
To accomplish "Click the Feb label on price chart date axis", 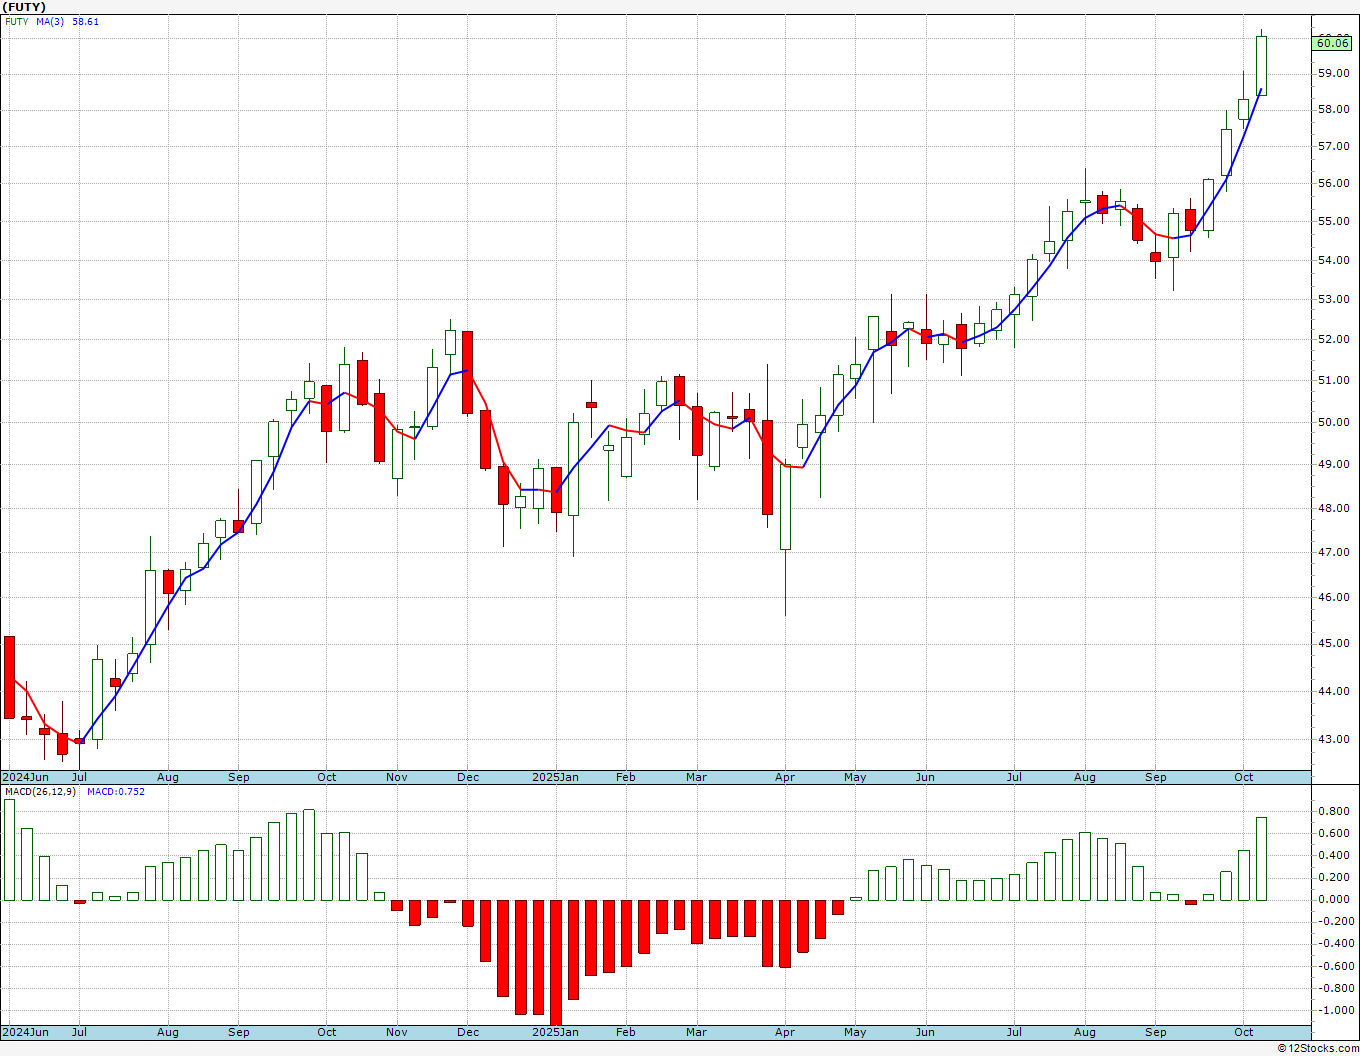I will pos(625,777).
